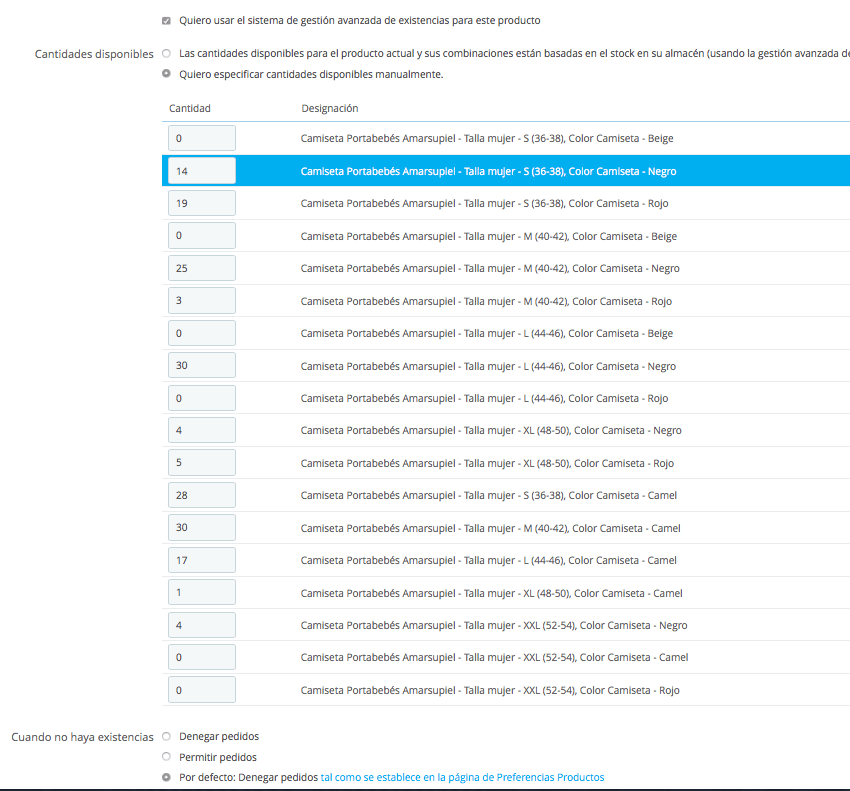Choose Denegar pedidos radio option
The image size is (850, 791).
pos(166,736)
